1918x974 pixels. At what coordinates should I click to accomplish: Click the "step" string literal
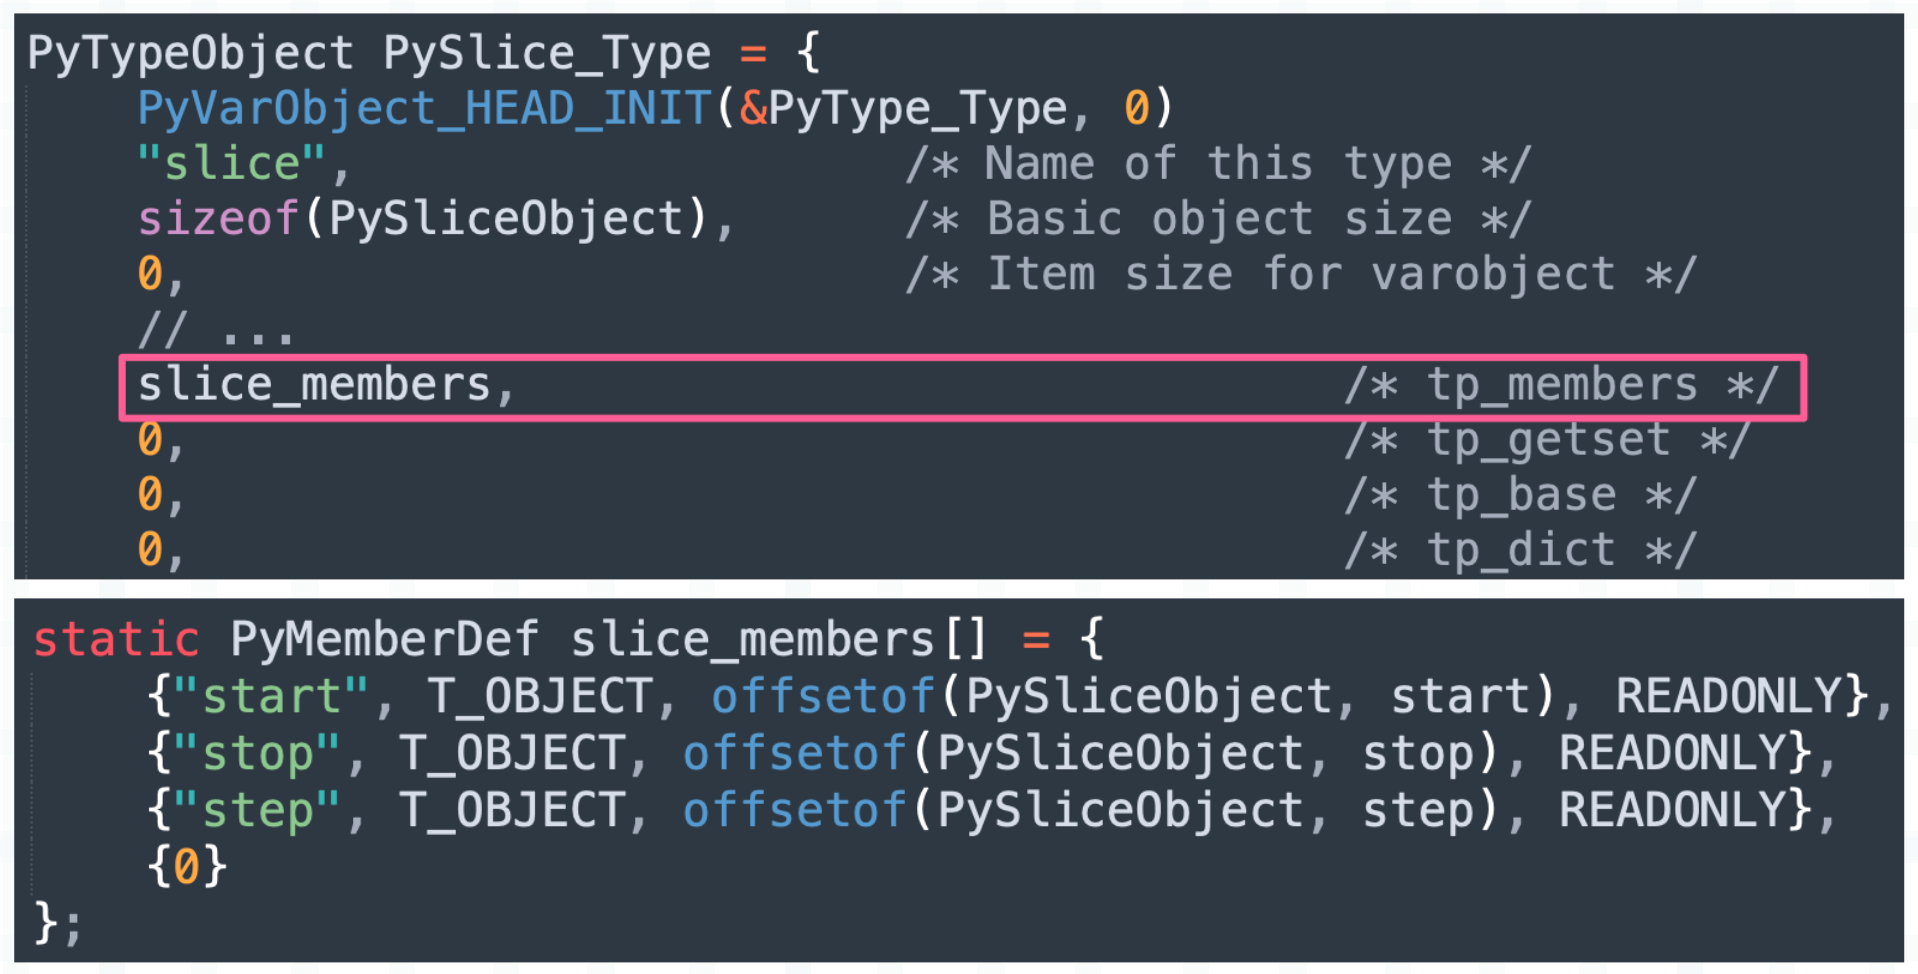[258, 810]
